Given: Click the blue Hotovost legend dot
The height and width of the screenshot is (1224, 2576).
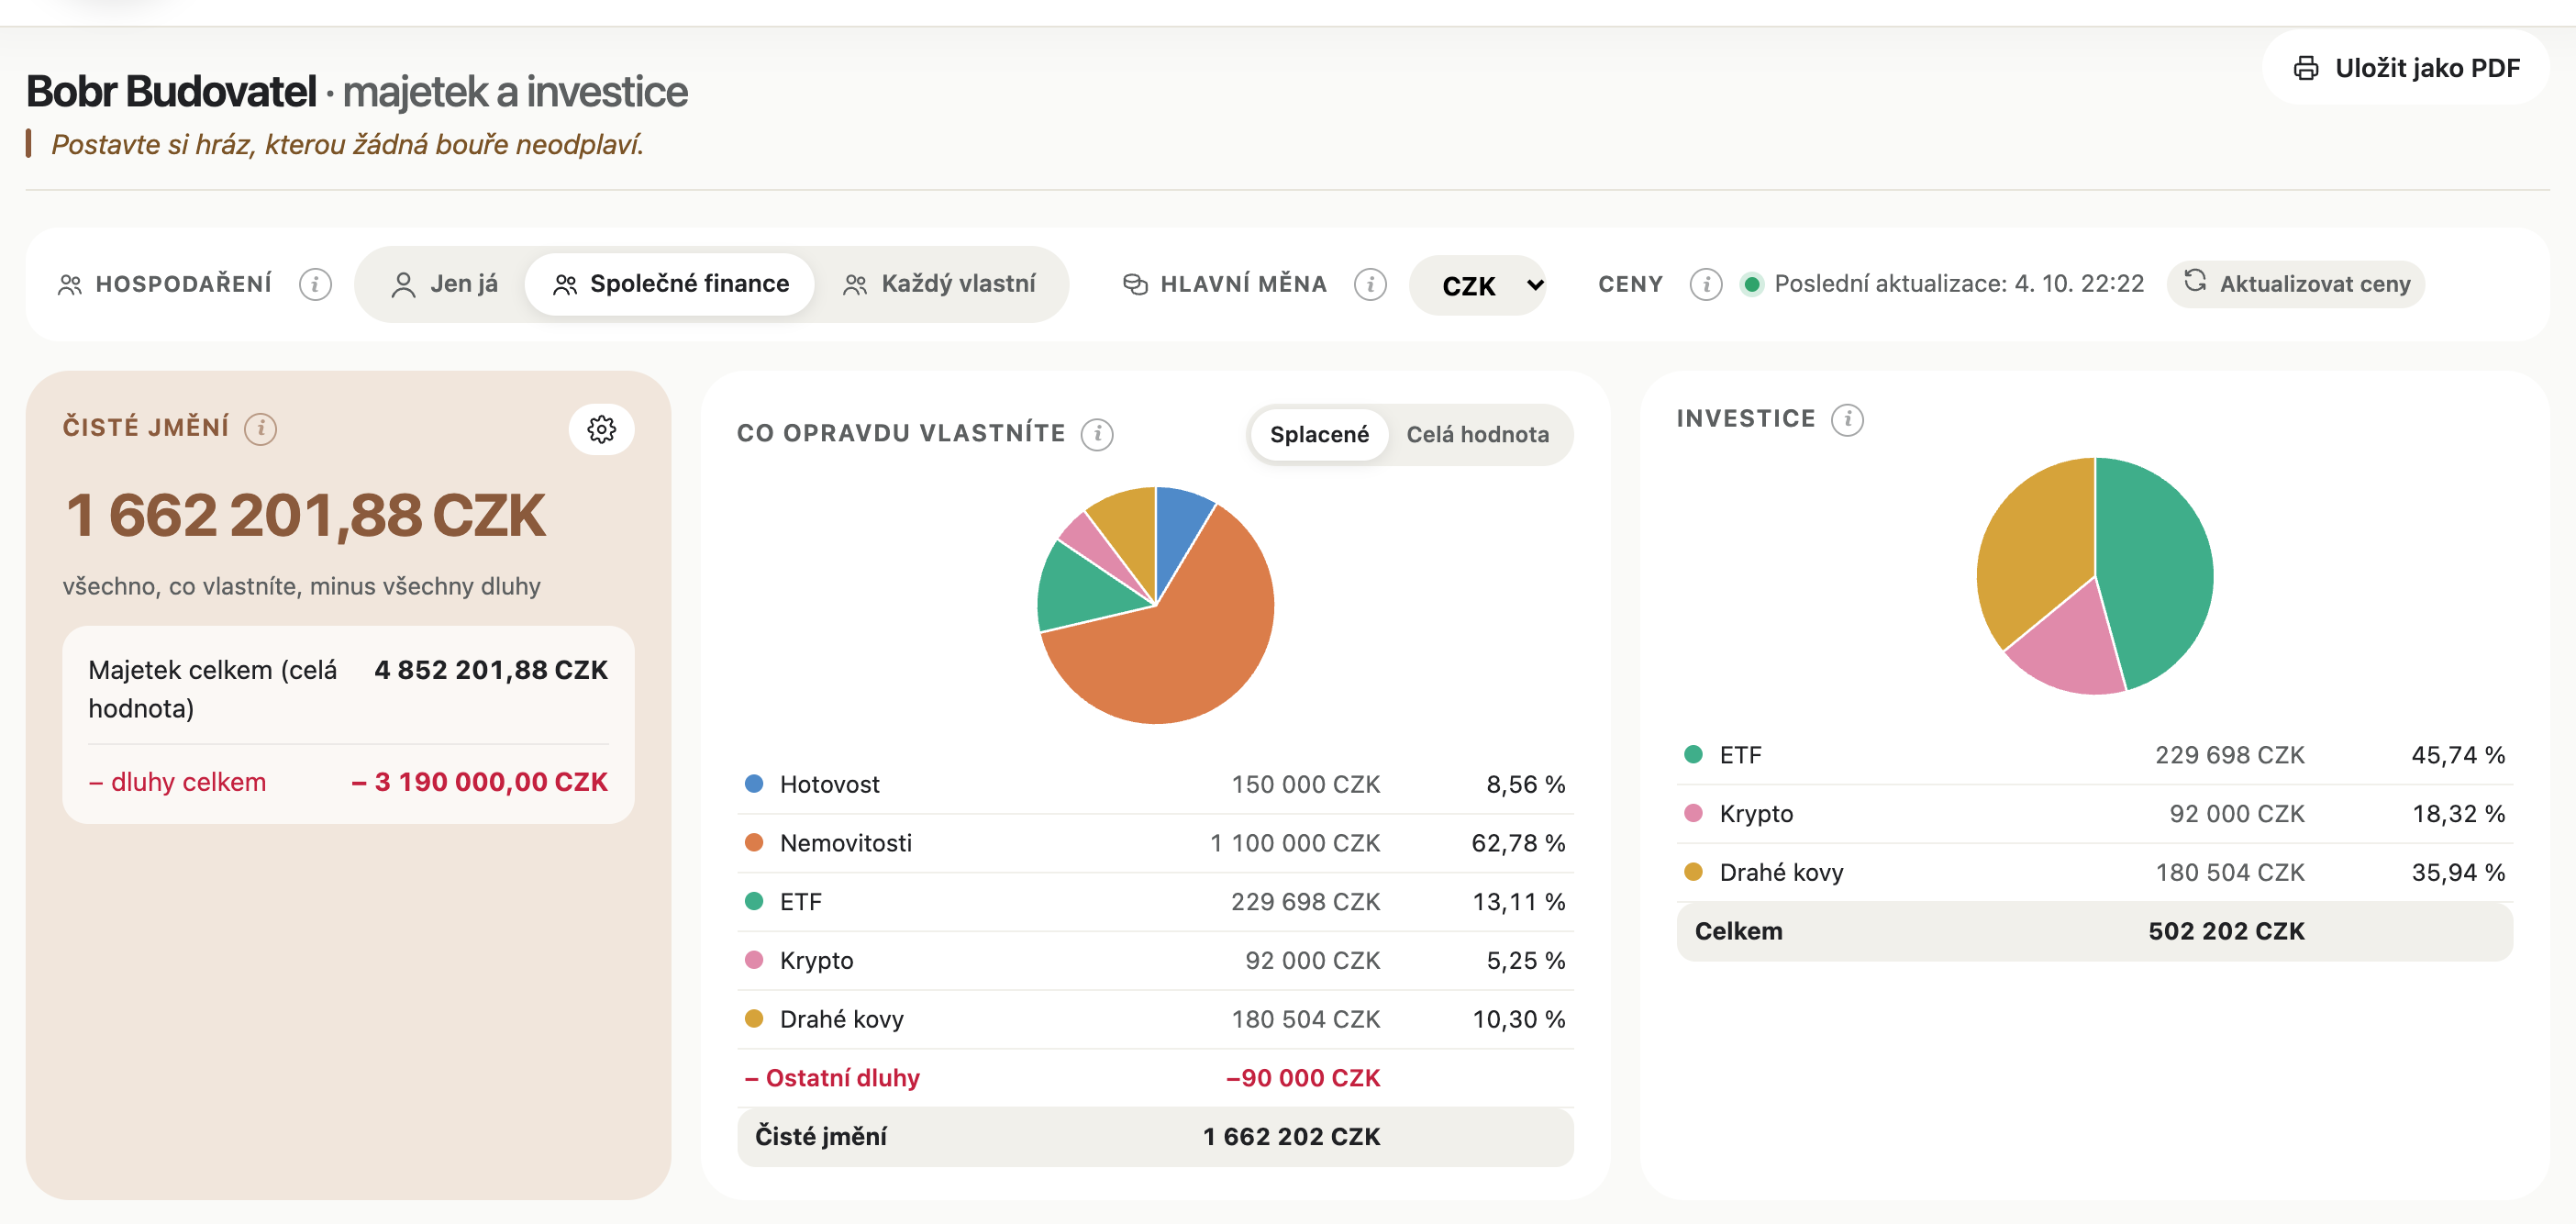Looking at the screenshot, I should point(754,784).
